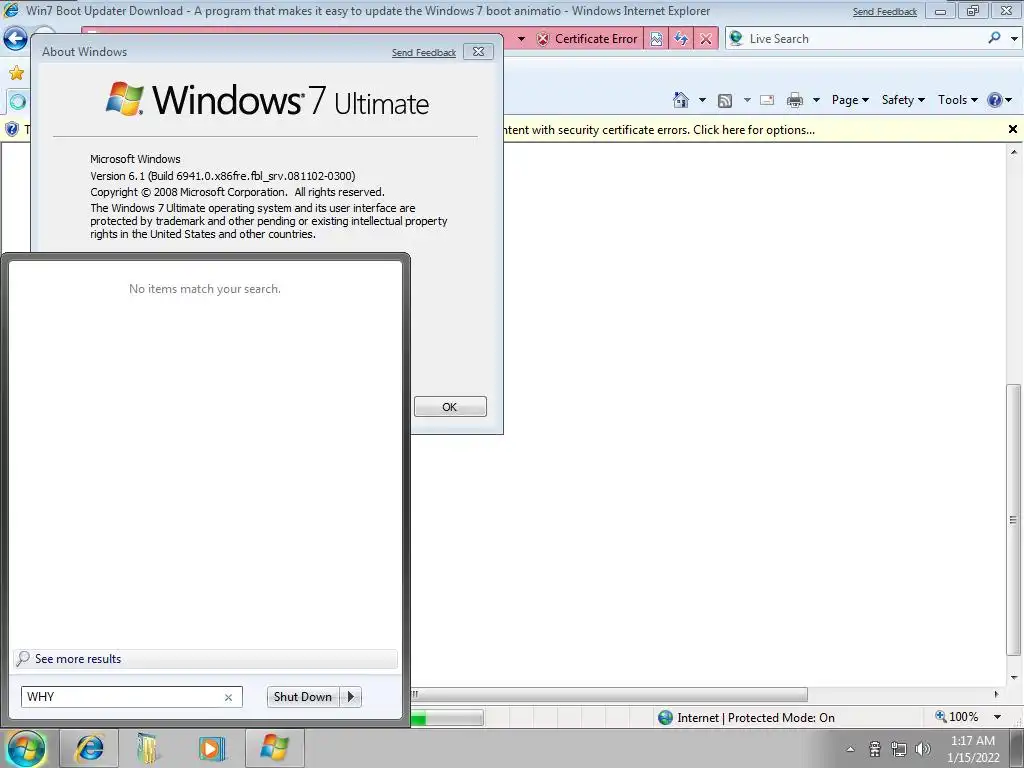
Task: Dismiss the information bar with its X
Action: [x=1013, y=129]
